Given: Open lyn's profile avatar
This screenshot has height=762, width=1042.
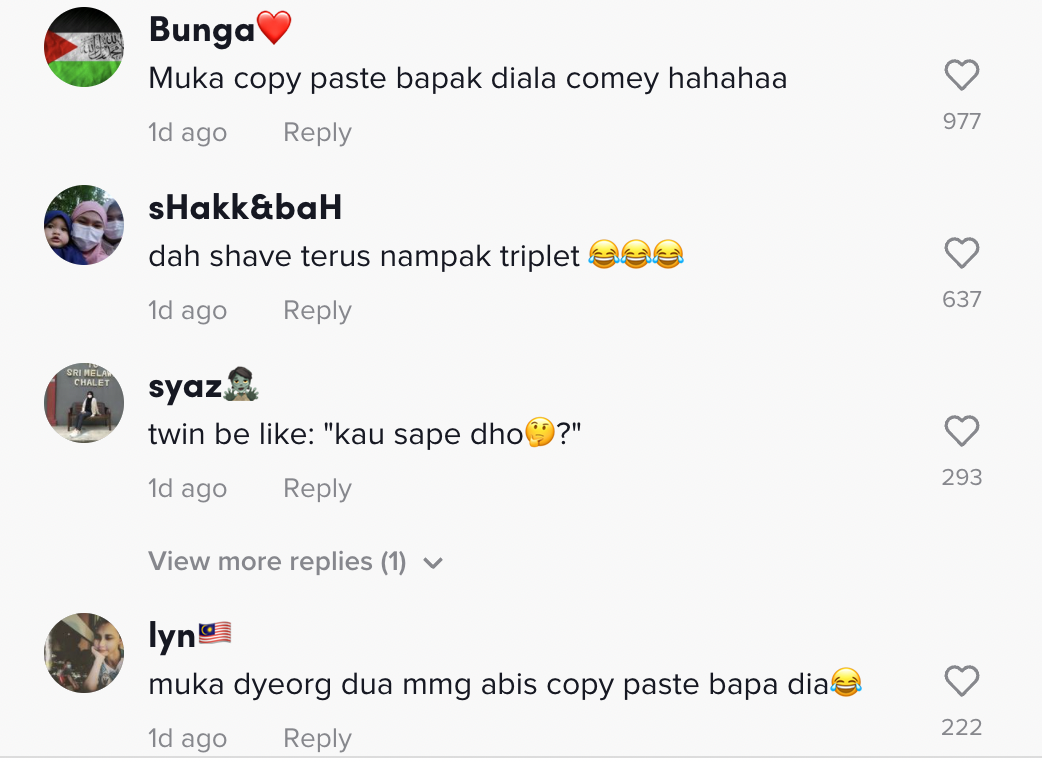Looking at the screenshot, I should click(x=84, y=653).
